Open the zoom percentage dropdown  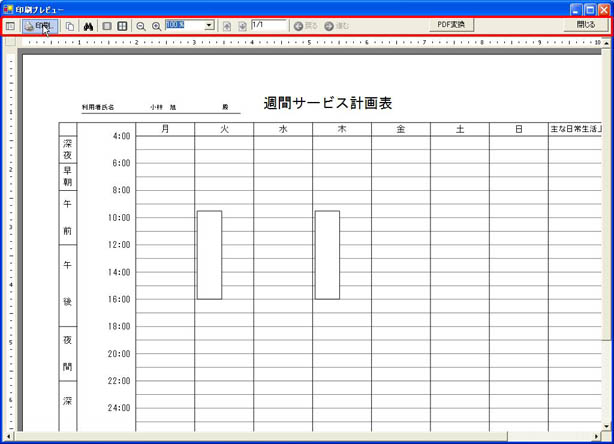click(209, 25)
